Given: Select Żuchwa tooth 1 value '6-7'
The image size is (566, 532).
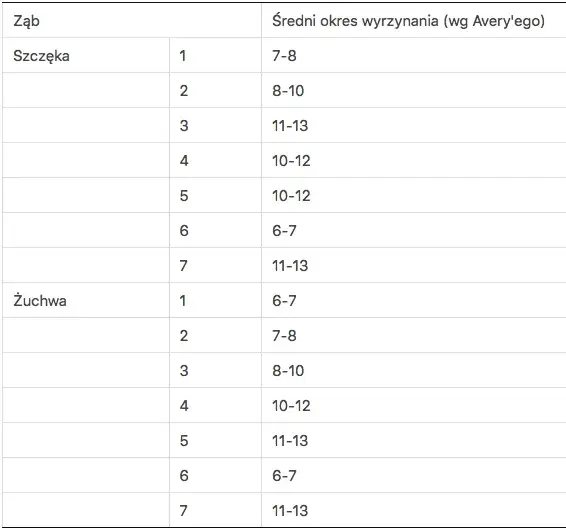Looking at the screenshot, I should click(284, 301).
